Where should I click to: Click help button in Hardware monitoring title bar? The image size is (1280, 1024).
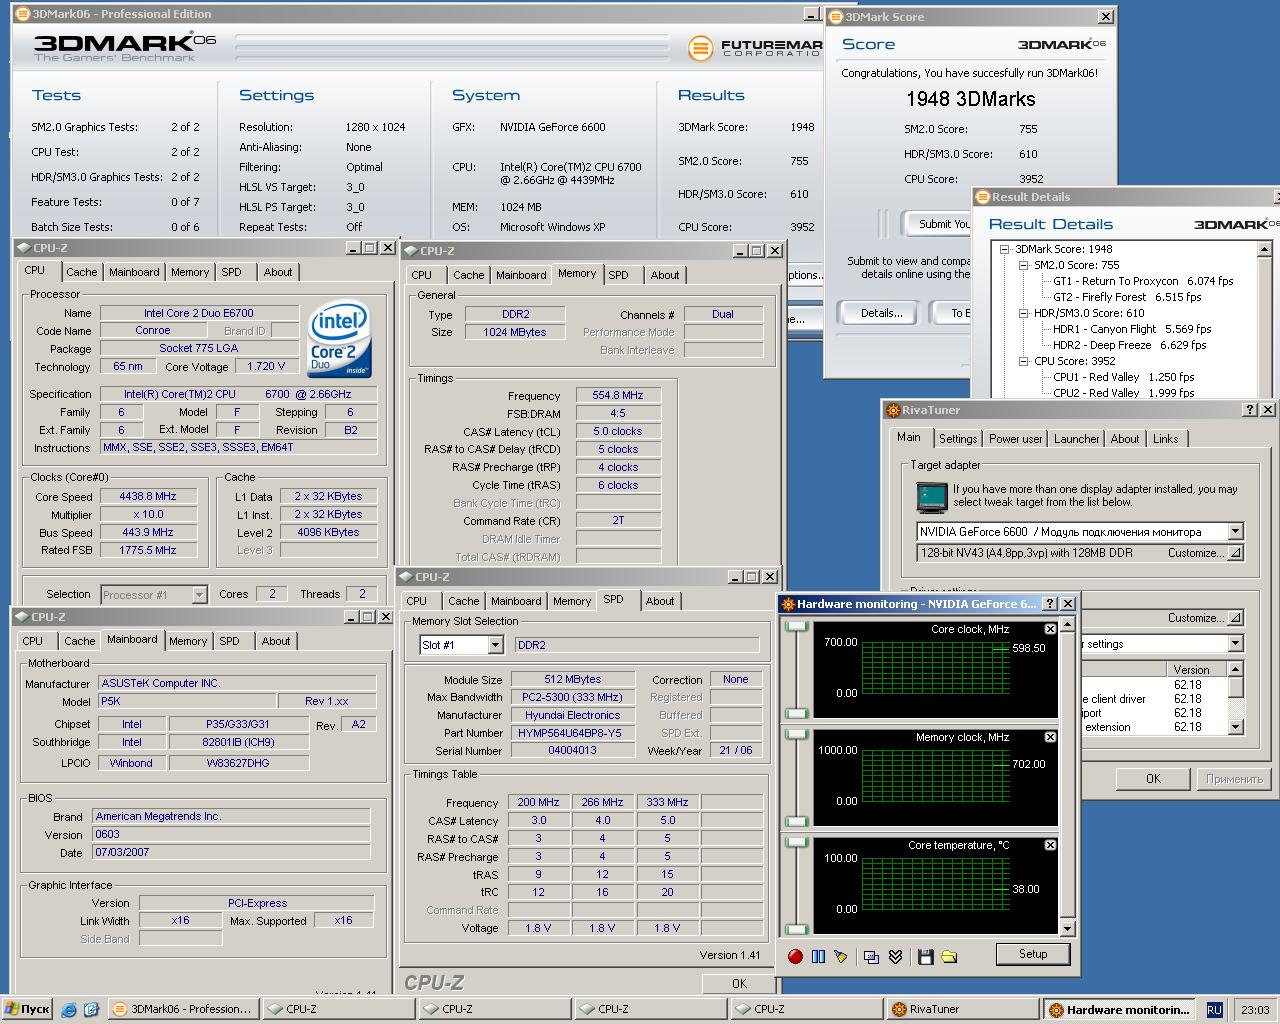1049,604
